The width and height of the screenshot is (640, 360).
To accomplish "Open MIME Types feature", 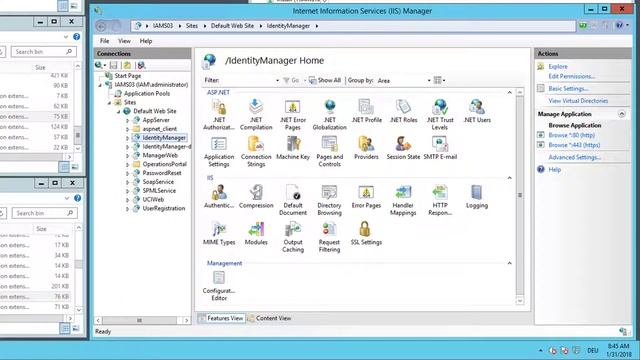I will tap(219, 233).
